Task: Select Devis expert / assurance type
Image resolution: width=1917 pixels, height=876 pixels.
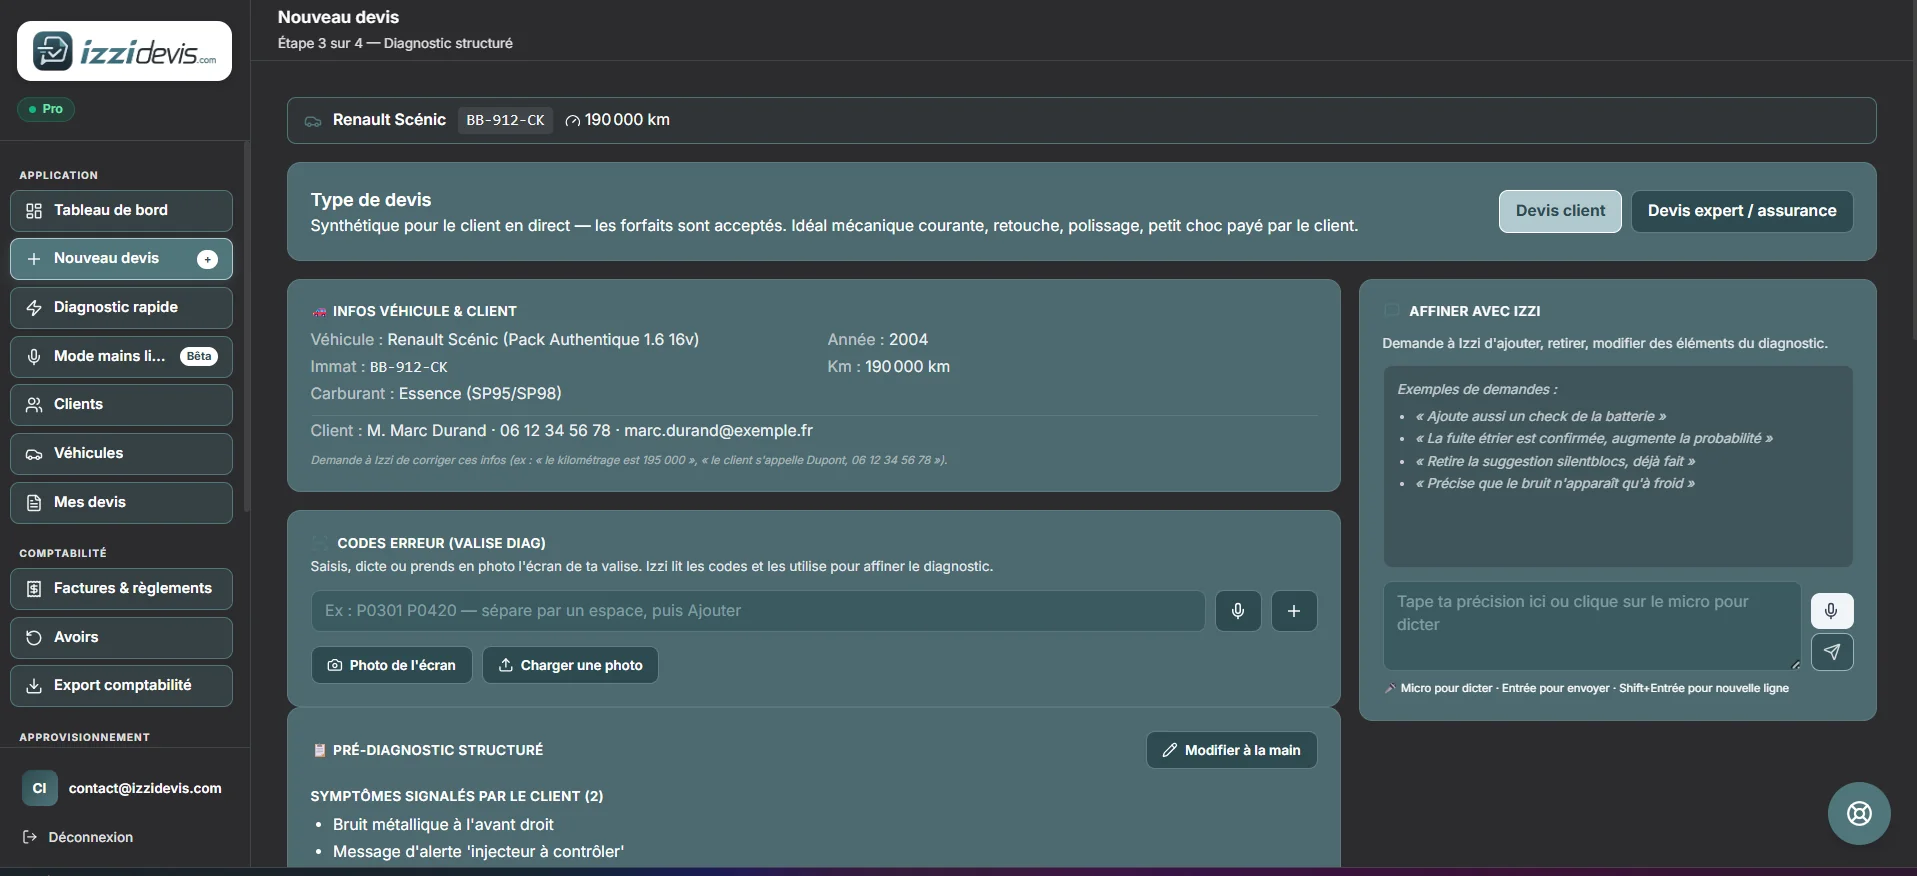Action: pos(1742,211)
